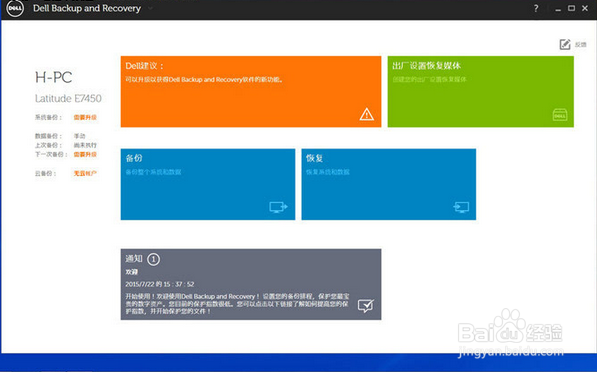Open the blue 恢复 restore tile

(389, 184)
